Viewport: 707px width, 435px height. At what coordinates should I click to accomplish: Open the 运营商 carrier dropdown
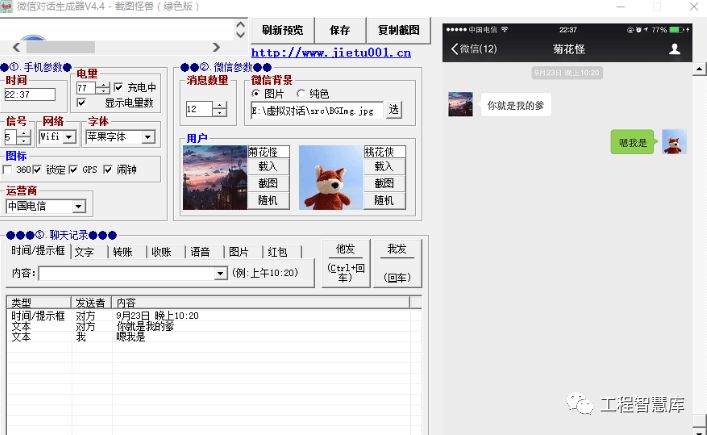pos(78,206)
